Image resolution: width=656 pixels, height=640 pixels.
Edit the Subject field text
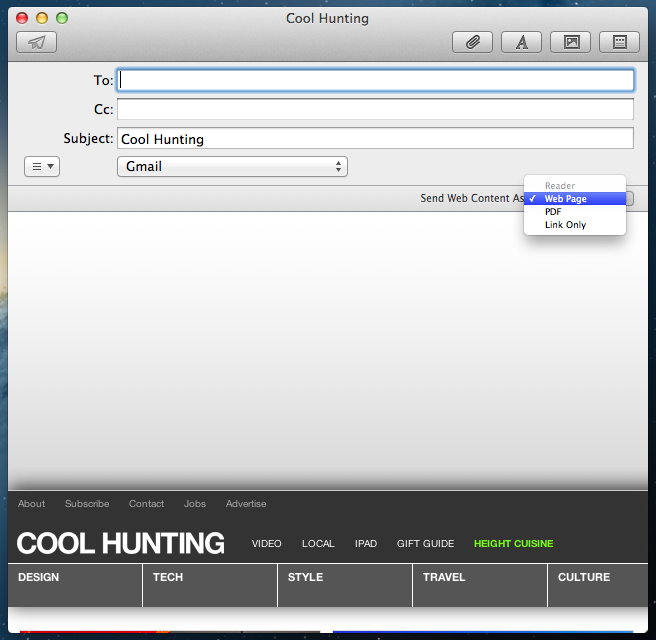pyautogui.click(x=375, y=138)
